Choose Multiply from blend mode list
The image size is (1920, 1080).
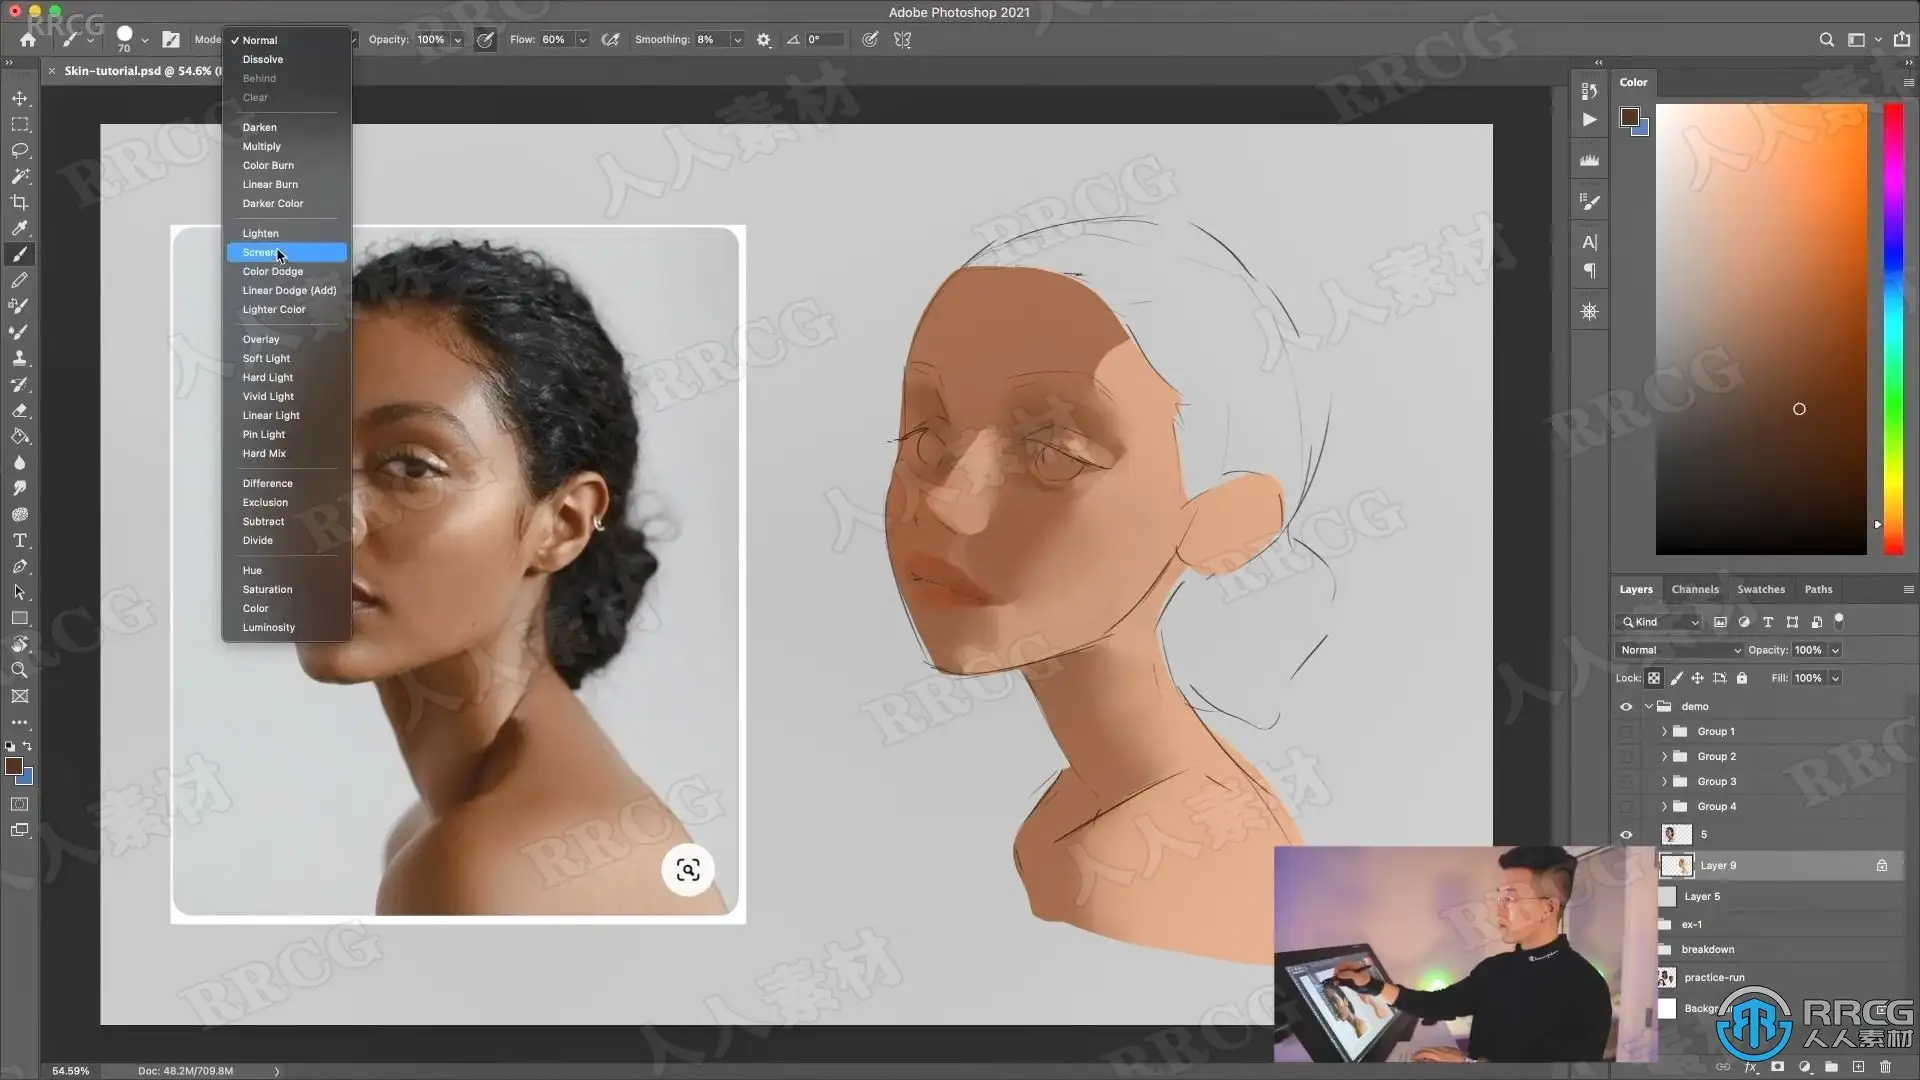click(262, 147)
